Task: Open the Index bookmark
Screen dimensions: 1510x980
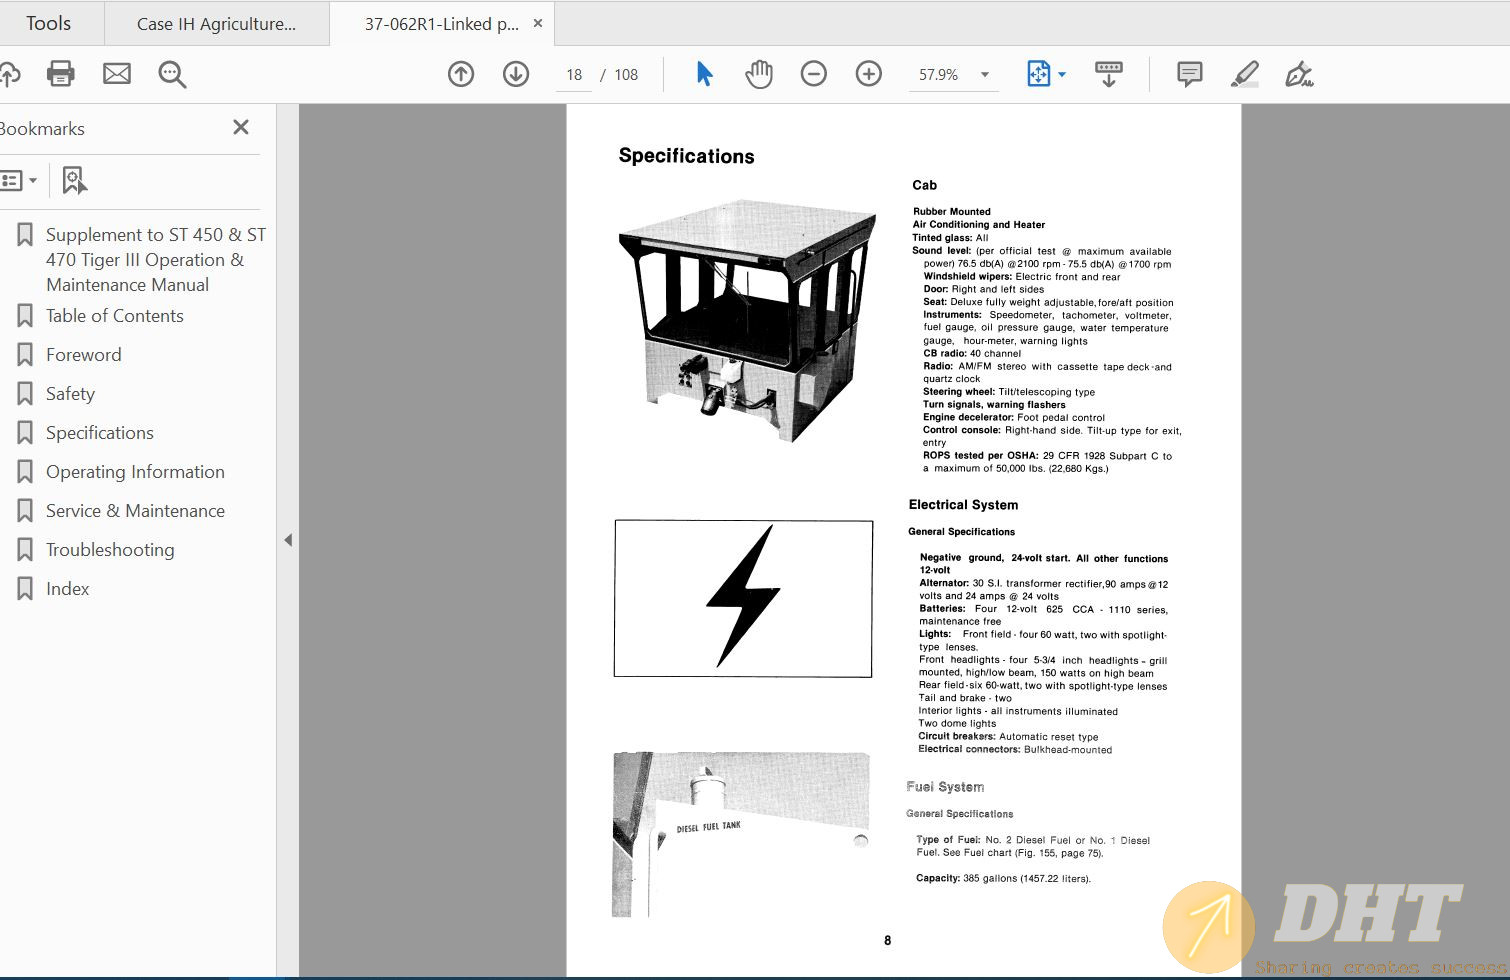Action: click(68, 589)
